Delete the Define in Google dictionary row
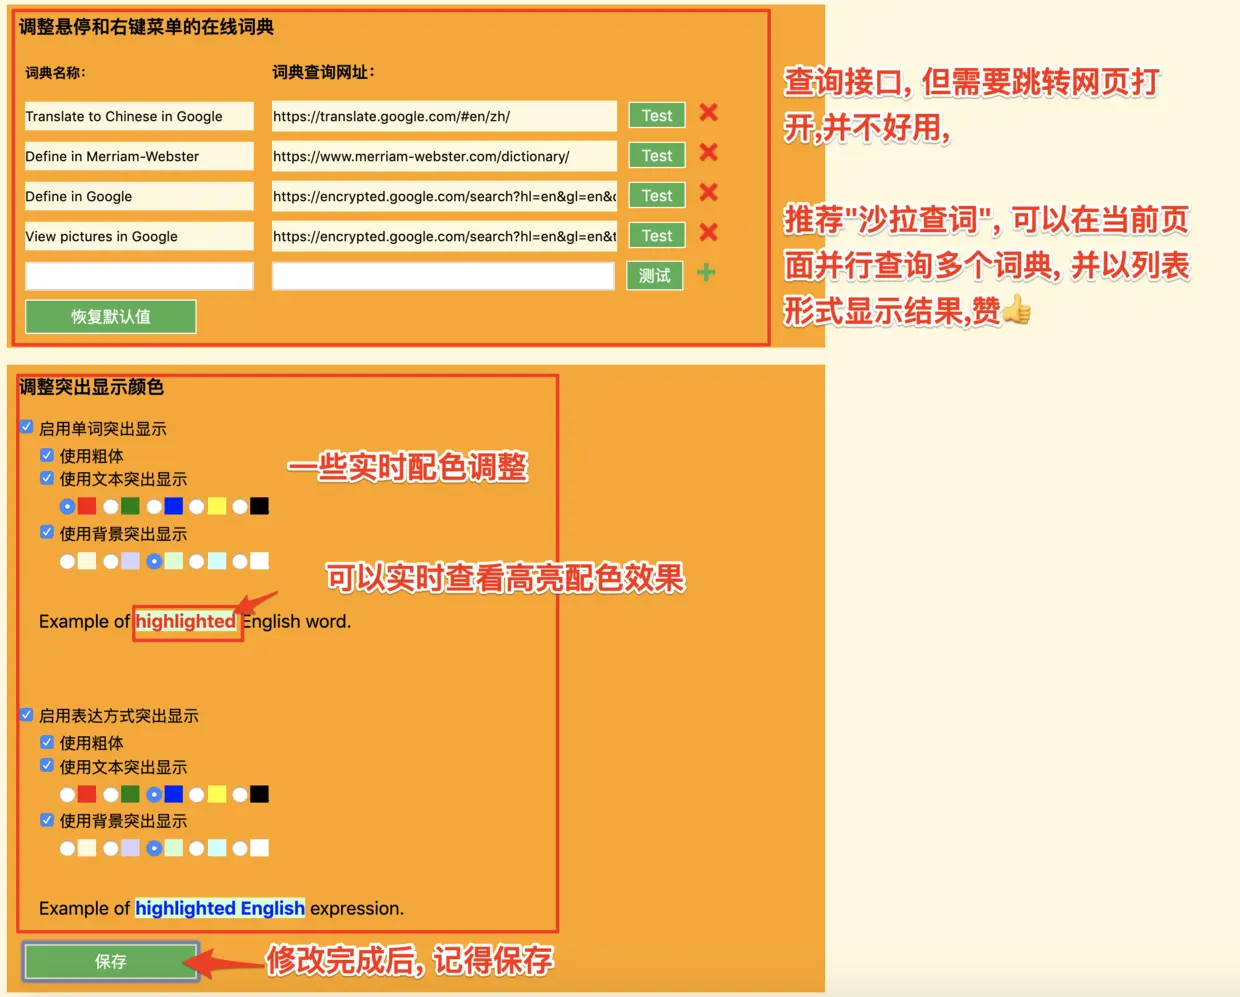The width and height of the screenshot is (1240, 997). 708,192
